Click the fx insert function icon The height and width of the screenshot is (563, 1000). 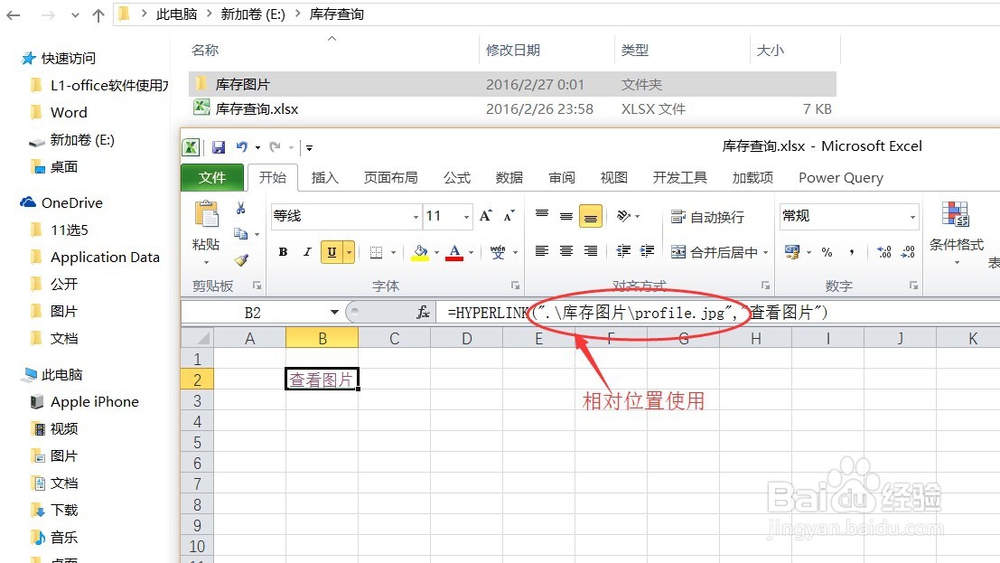point(422,312)
